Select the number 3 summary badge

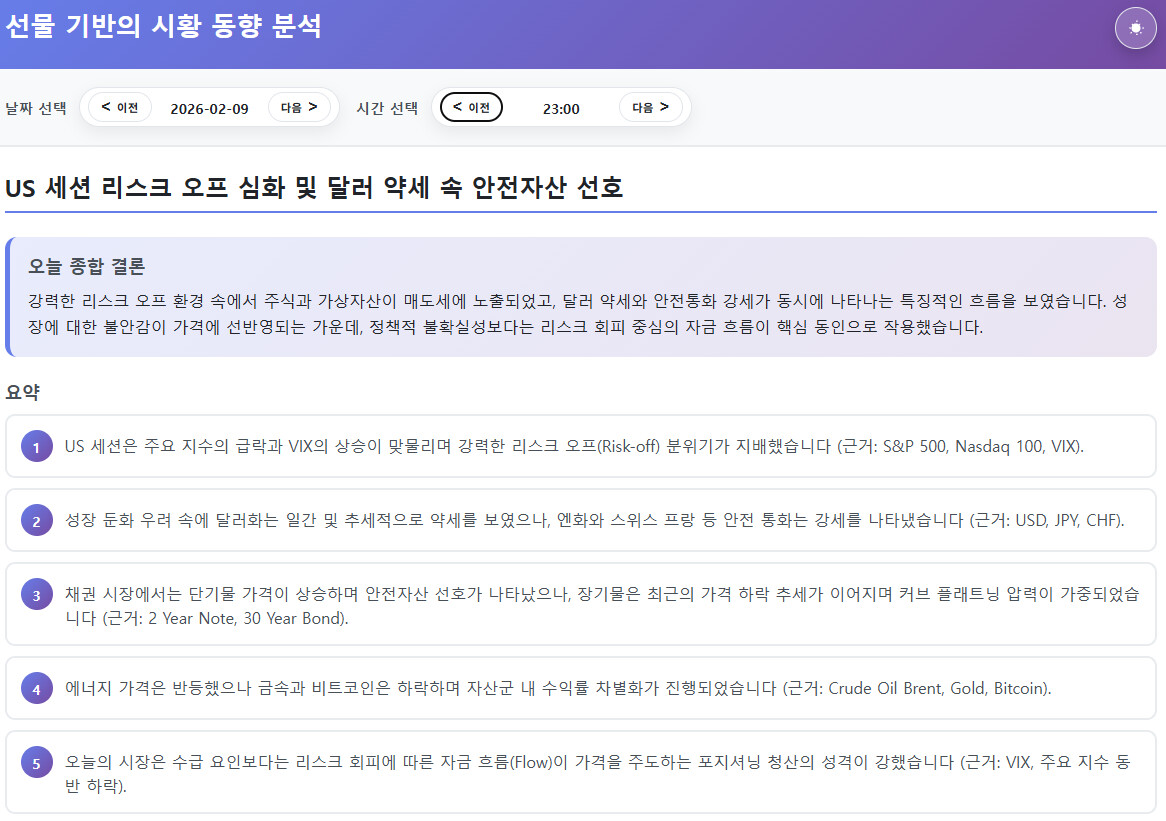[x=36, y=595]
